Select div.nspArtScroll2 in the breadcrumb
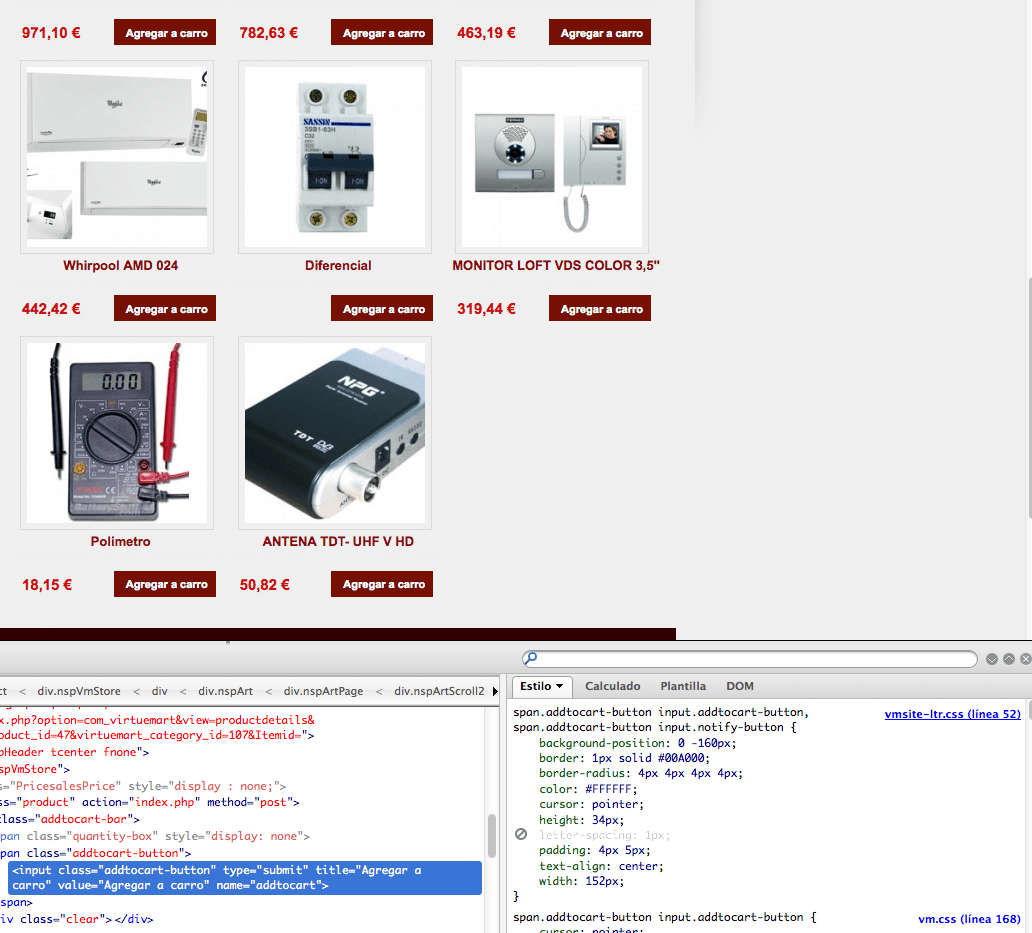Image resolution: width=1032 pixels, height=933 pixels. pos(439,691)
